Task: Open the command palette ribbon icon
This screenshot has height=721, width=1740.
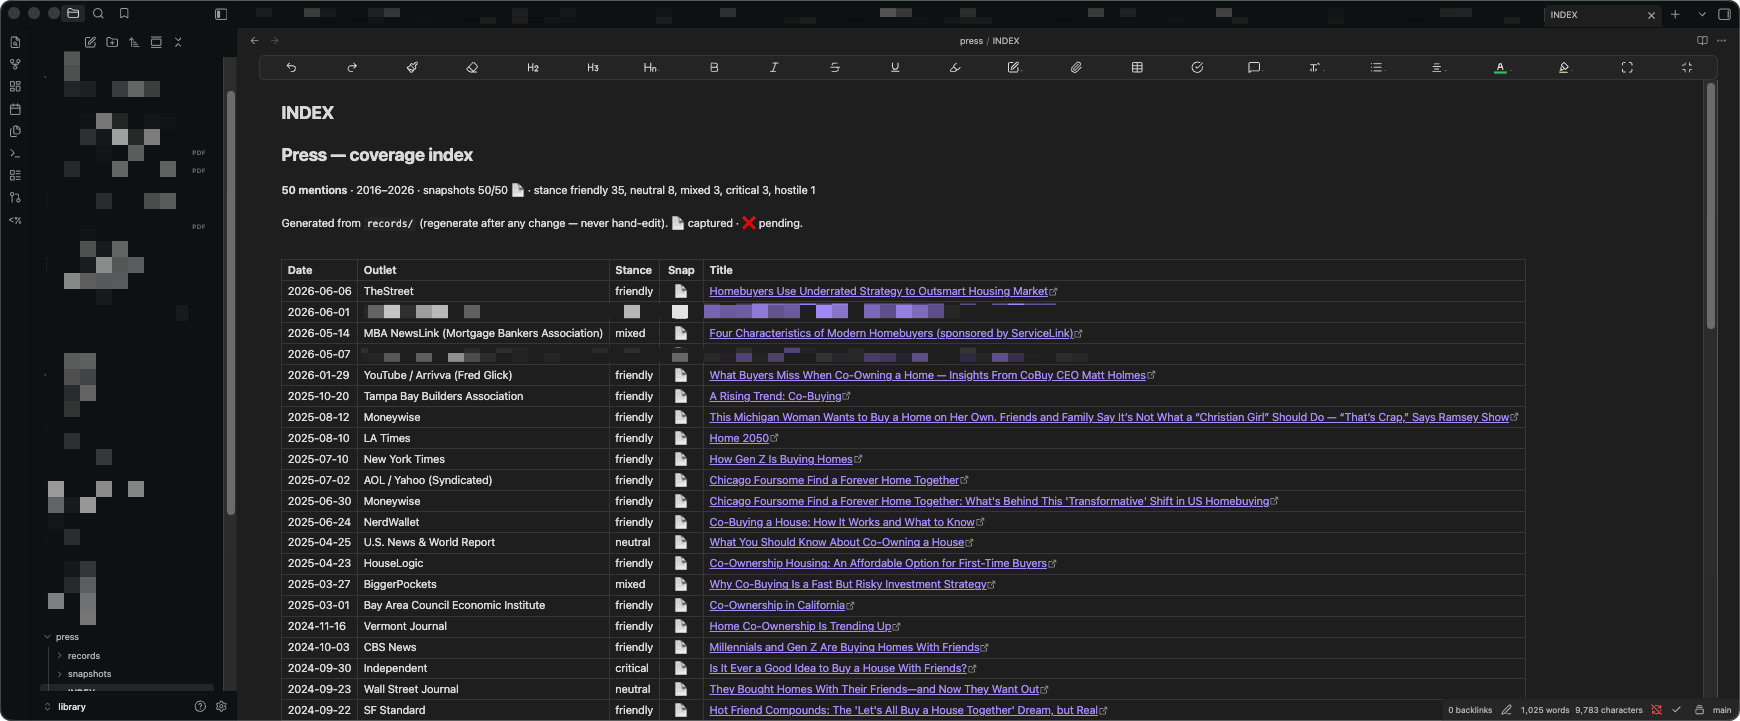Action: point(15,153)
